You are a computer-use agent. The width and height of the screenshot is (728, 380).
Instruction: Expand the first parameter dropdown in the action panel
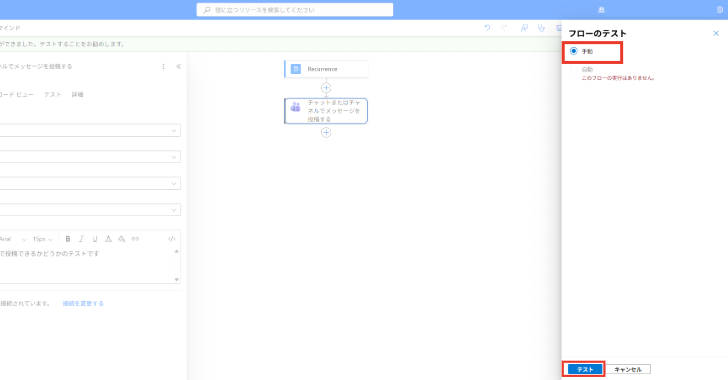174,131
